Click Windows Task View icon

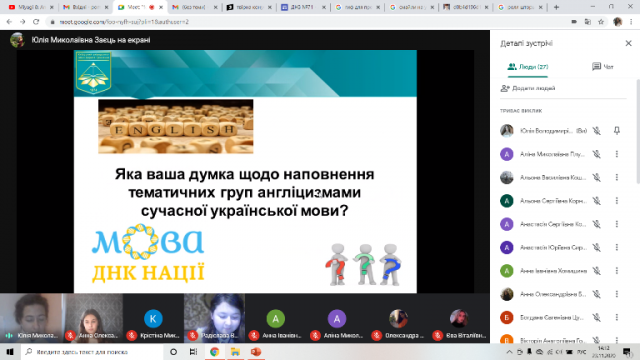pos(193,351)
